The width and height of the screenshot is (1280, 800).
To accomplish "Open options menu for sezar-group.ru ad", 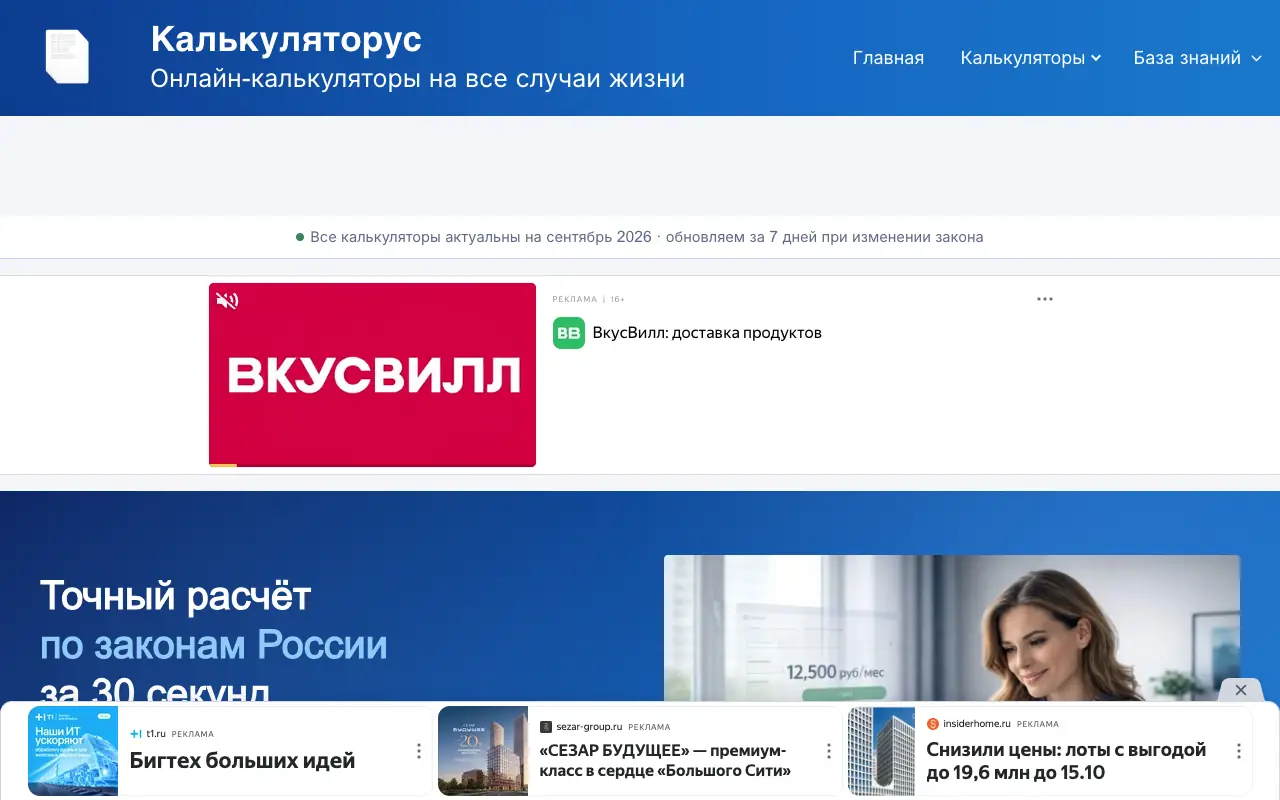I will click(x=828, y=751).
